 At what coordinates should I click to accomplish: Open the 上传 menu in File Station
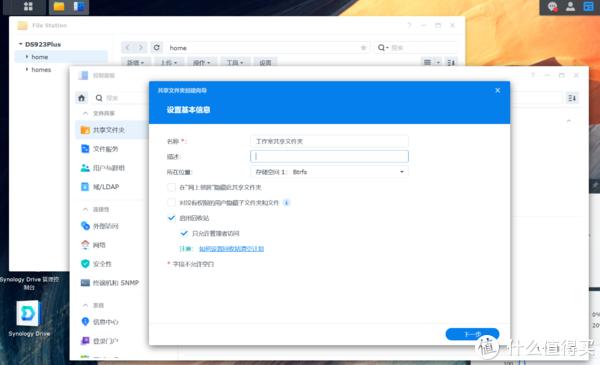pyautogui.click(x=168, y=62)
